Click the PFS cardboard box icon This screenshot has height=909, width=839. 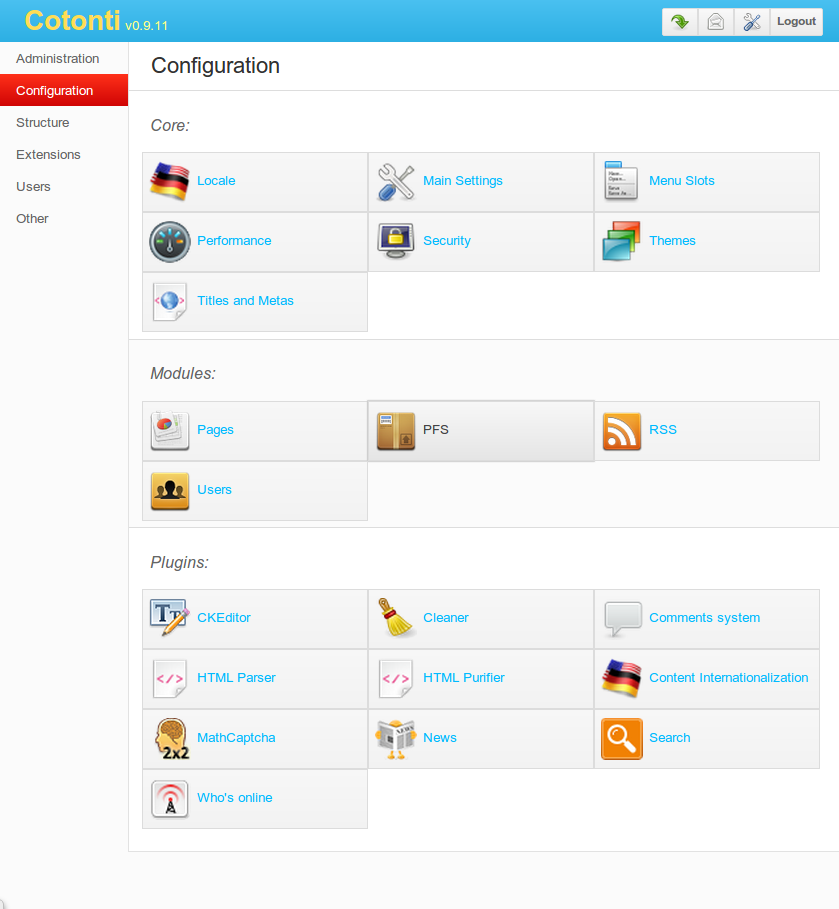395,431
